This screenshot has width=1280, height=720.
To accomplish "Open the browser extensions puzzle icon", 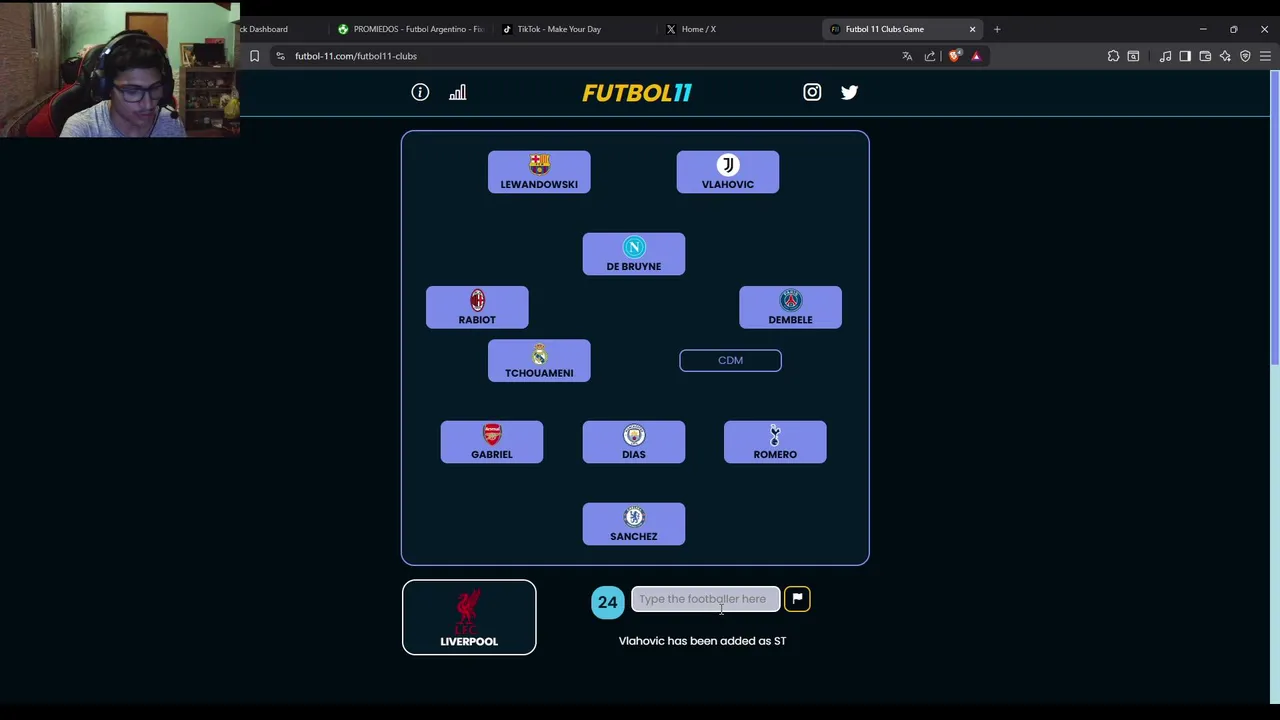I will tap(1113, 56).
